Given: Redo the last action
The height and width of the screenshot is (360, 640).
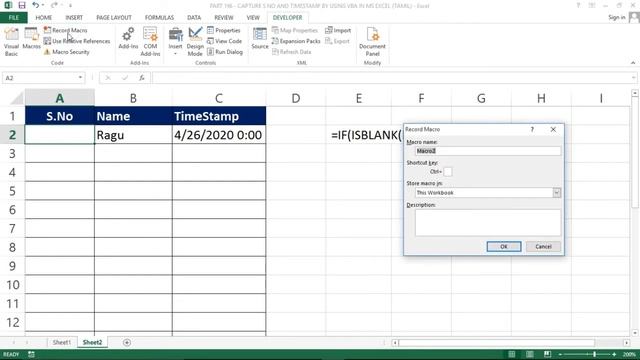Looking at the screenshot, I should pyautogui.click(x=54, y=5).
